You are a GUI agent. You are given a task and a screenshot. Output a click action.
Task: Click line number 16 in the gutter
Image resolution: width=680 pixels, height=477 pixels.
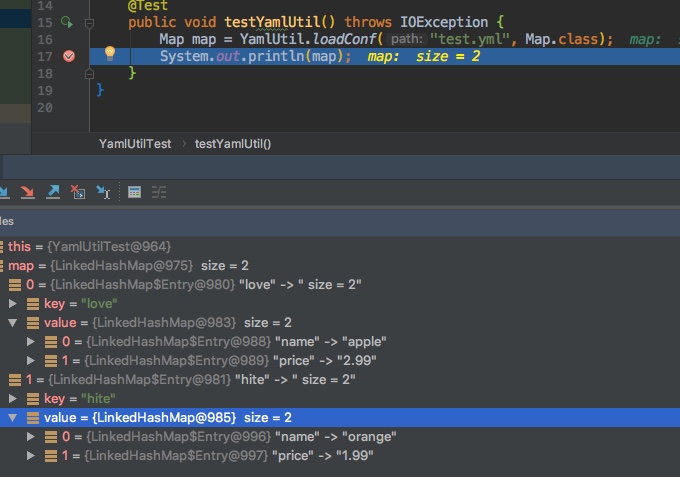pyautogui.click(x=45, y=39)
